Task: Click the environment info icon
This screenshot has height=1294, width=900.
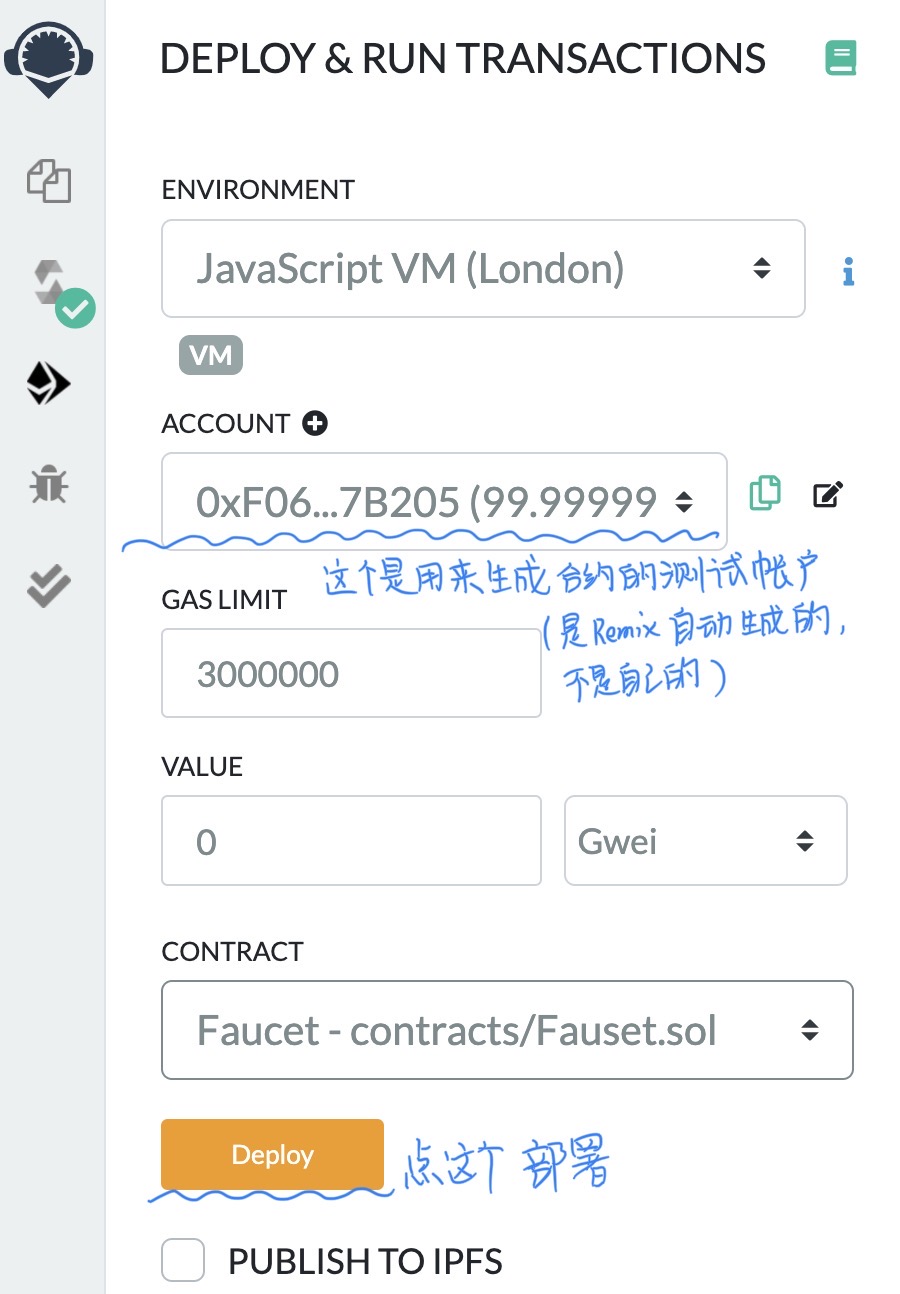Action: coord(848,270)
